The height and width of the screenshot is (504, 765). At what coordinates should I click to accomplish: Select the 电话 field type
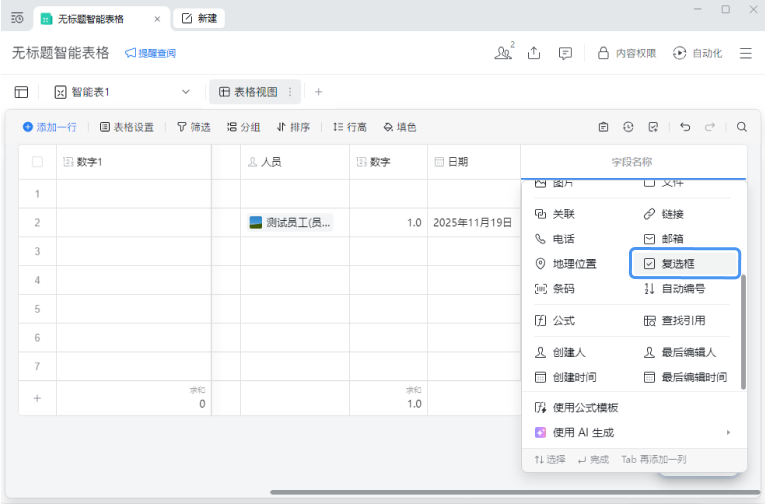click(x=555, y=239)
